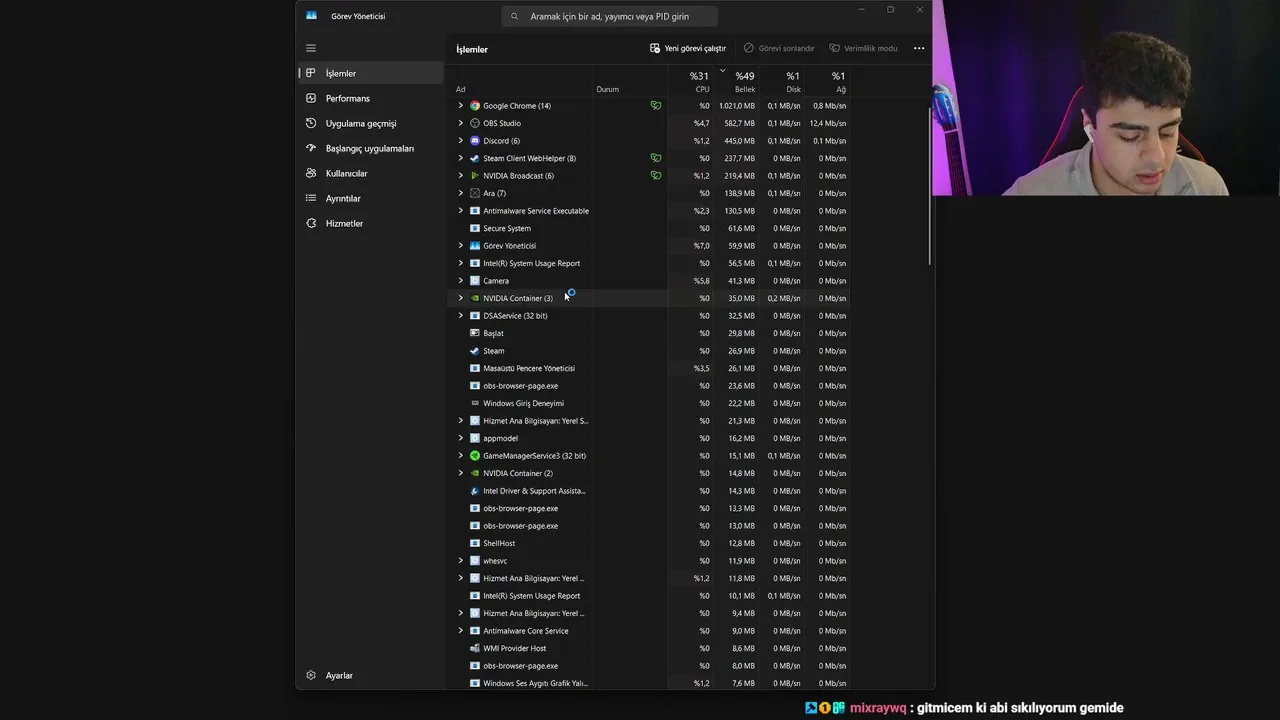Expand the NVIDIA Container (2) group
The height and width of the screenshot is (720, 1280).
tap(461, 473)
